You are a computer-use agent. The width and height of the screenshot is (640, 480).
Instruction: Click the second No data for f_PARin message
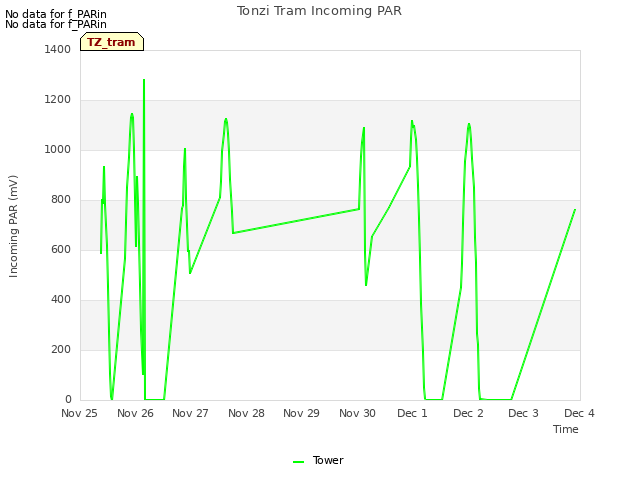click(x=56, y=24)
